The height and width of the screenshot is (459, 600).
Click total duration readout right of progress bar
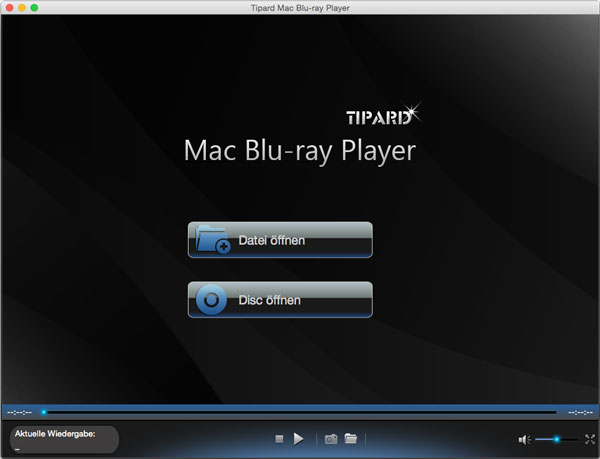click(580, 412)
